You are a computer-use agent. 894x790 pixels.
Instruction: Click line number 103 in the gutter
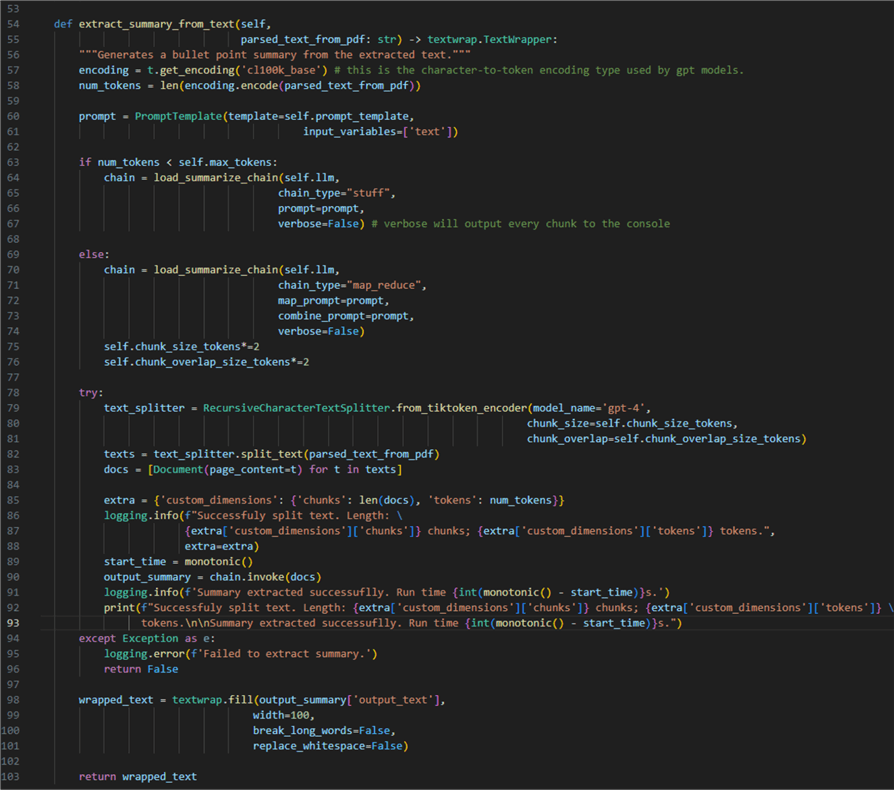click(10, 776)
